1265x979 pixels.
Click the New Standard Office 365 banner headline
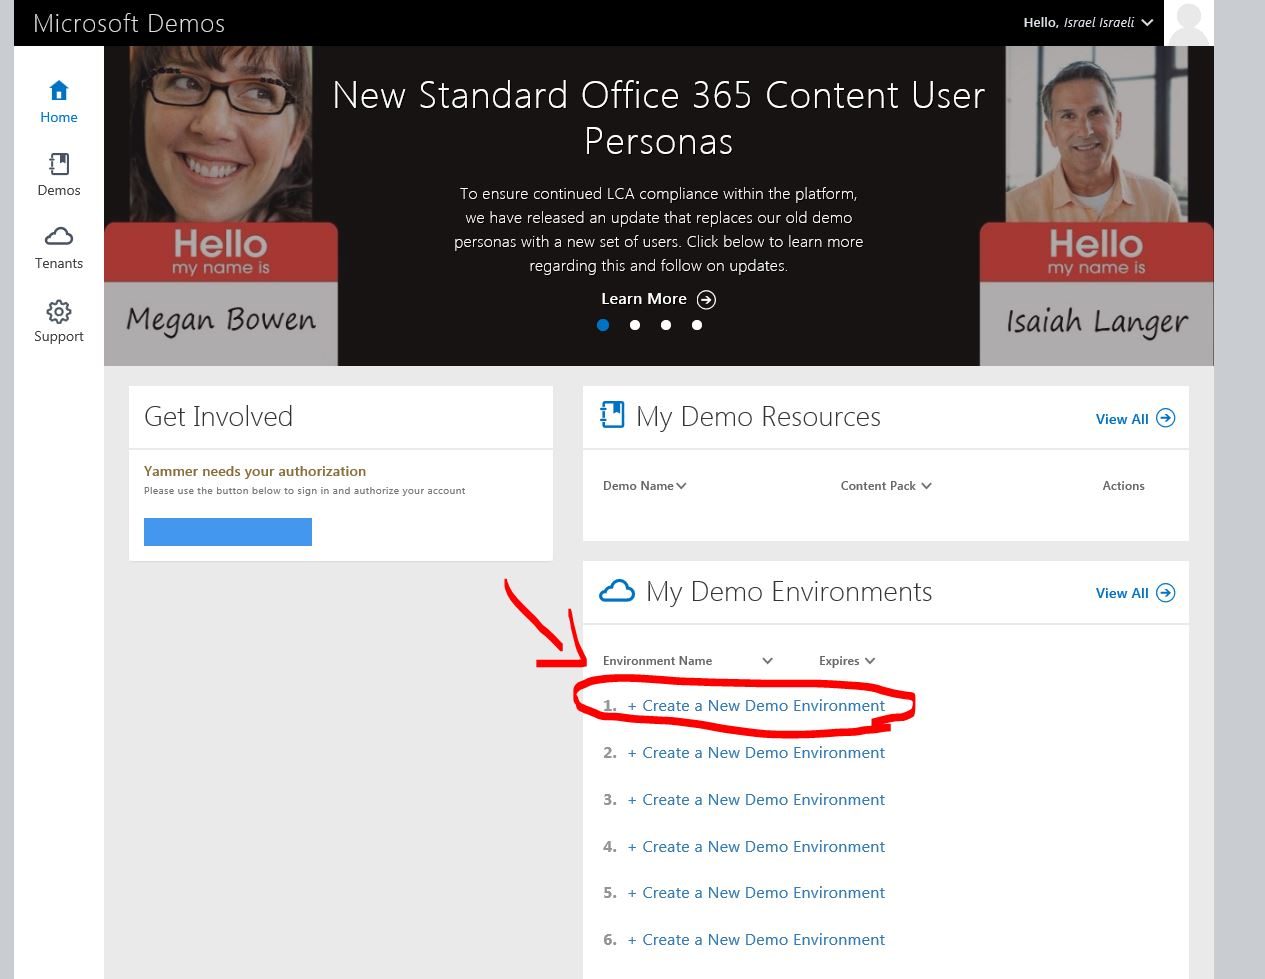coord(658,118)
